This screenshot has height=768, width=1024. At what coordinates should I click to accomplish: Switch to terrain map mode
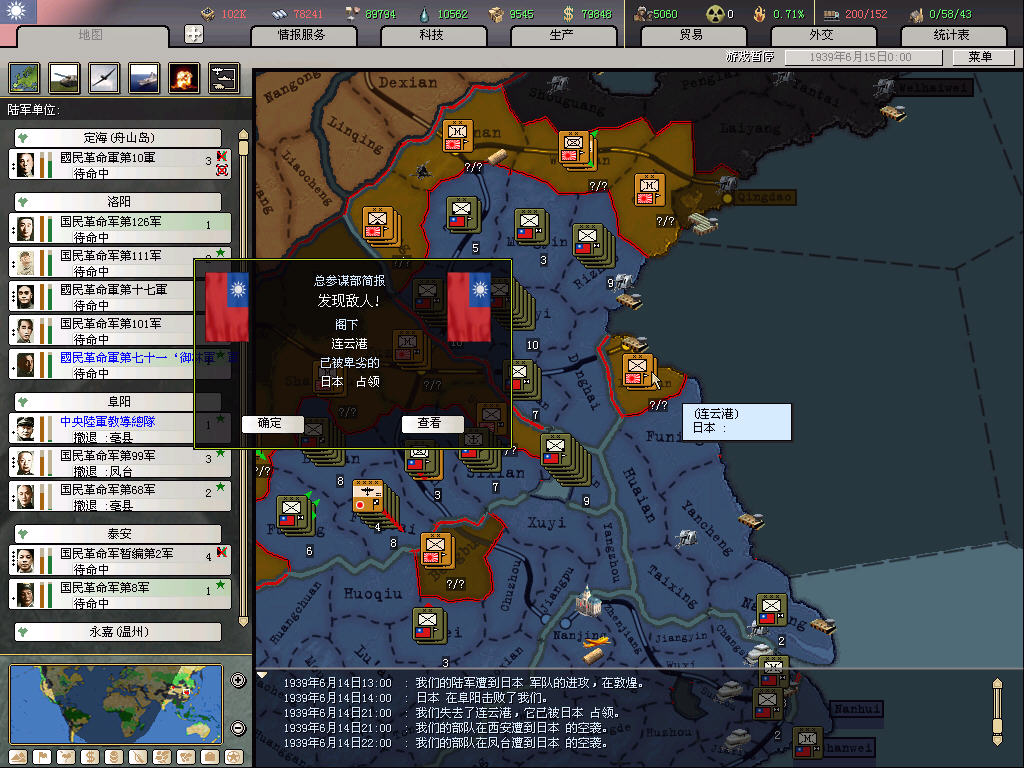[x=18, y=757]
